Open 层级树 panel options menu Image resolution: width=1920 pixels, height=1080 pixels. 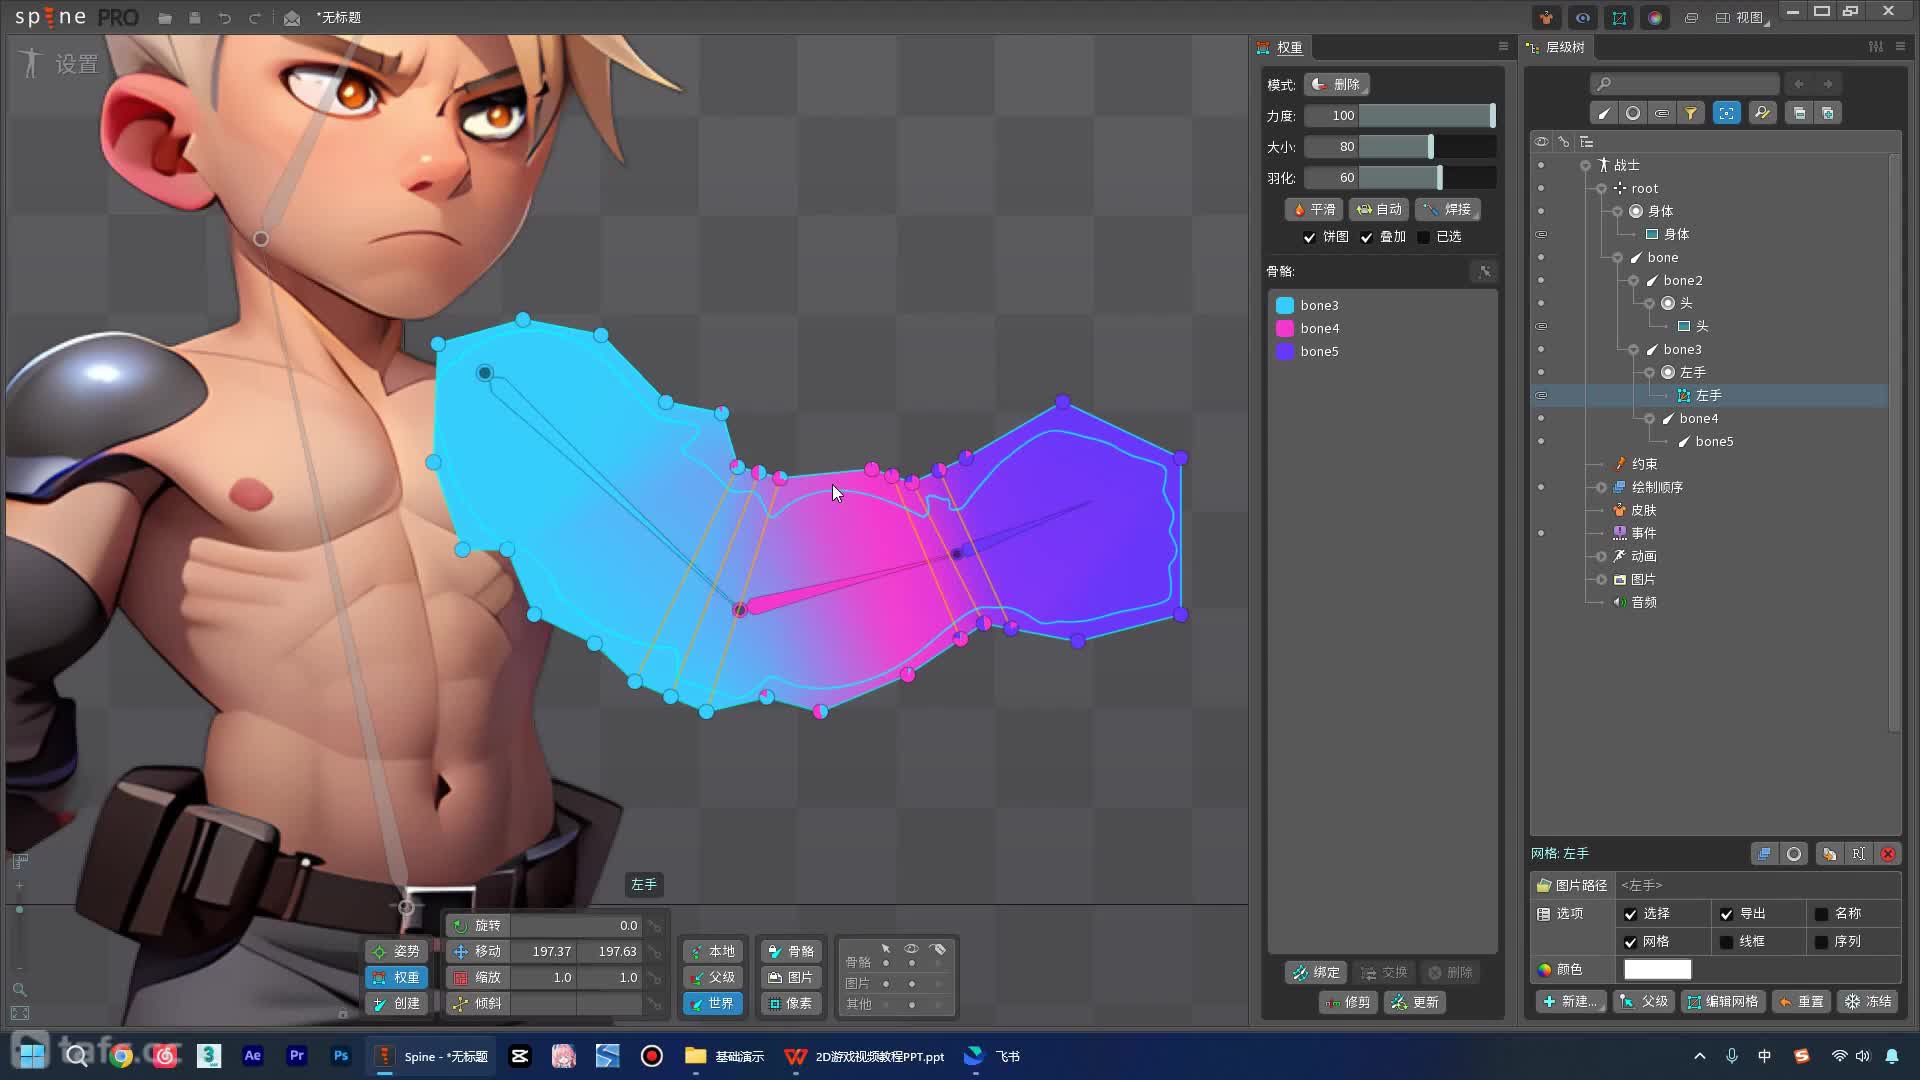(1901, 46)
